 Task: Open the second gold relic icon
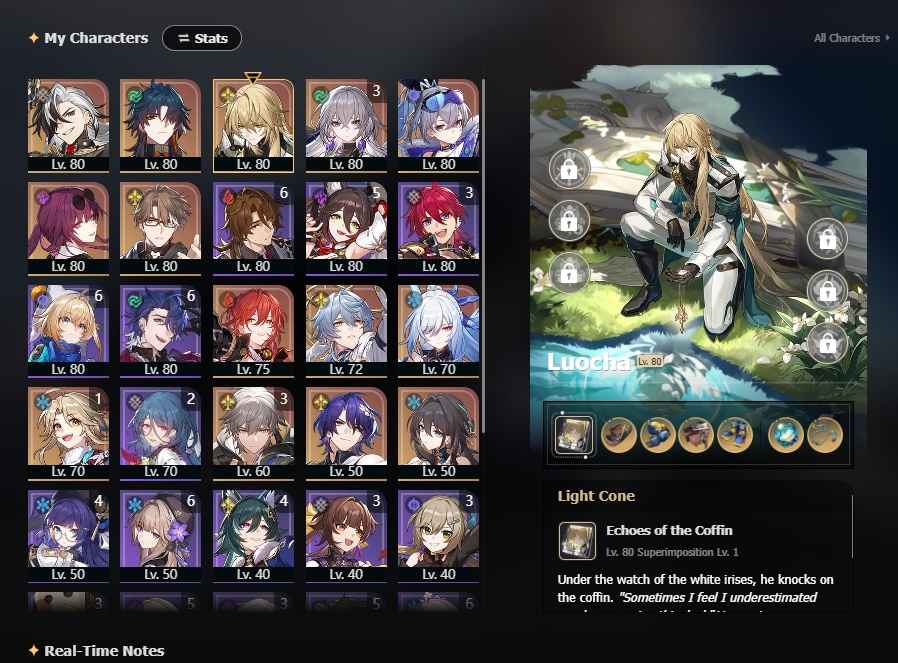coord(657,435)
